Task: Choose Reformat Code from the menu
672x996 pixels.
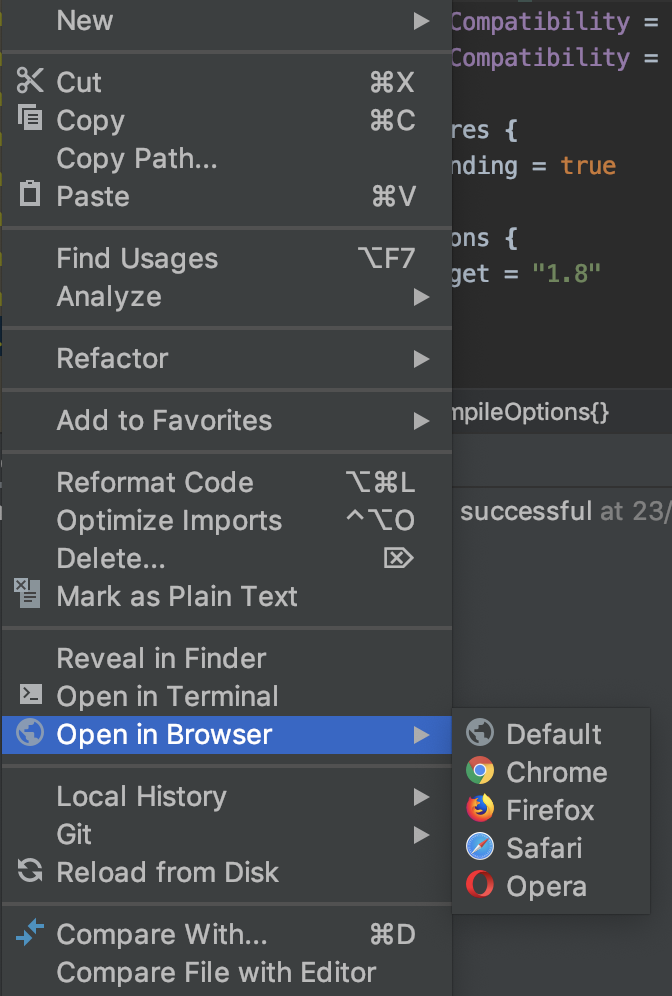Action: point(155,482)
